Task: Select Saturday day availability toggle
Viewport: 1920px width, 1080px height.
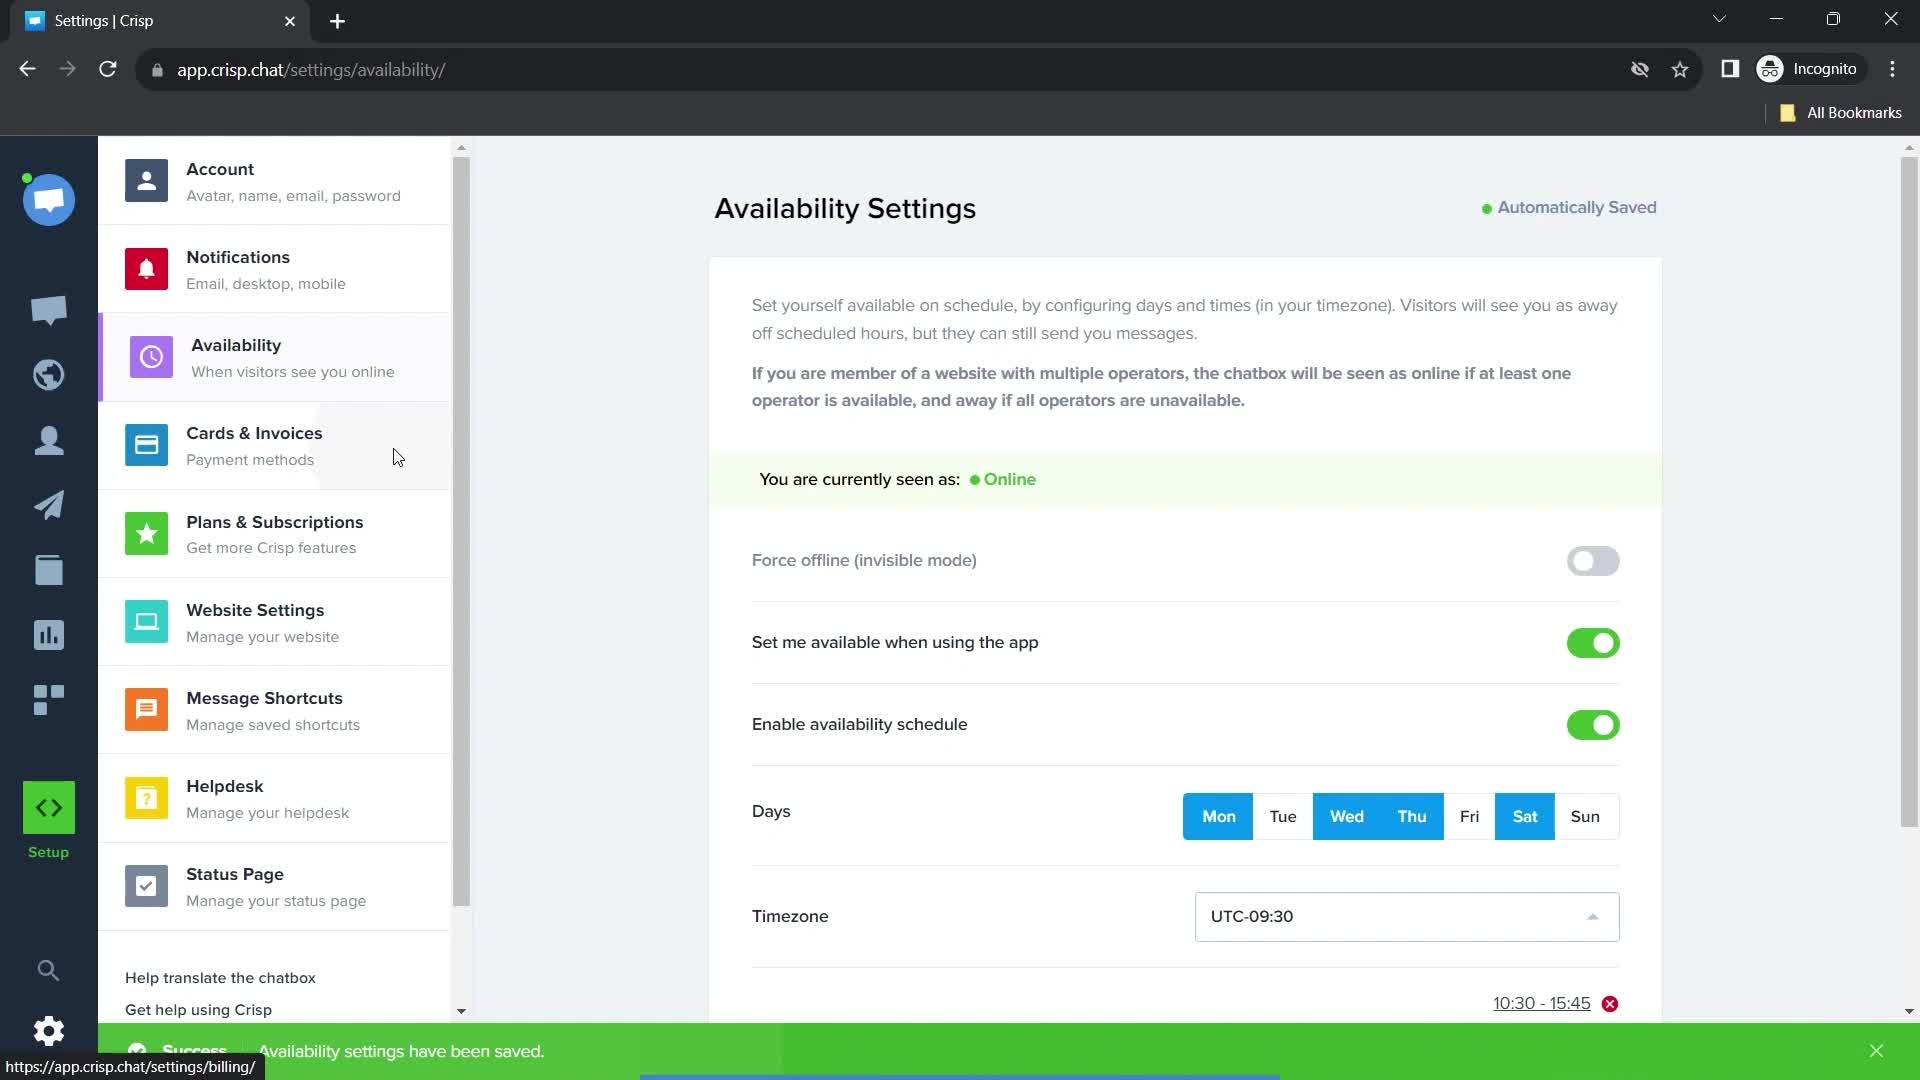Action: (1526, 816)
